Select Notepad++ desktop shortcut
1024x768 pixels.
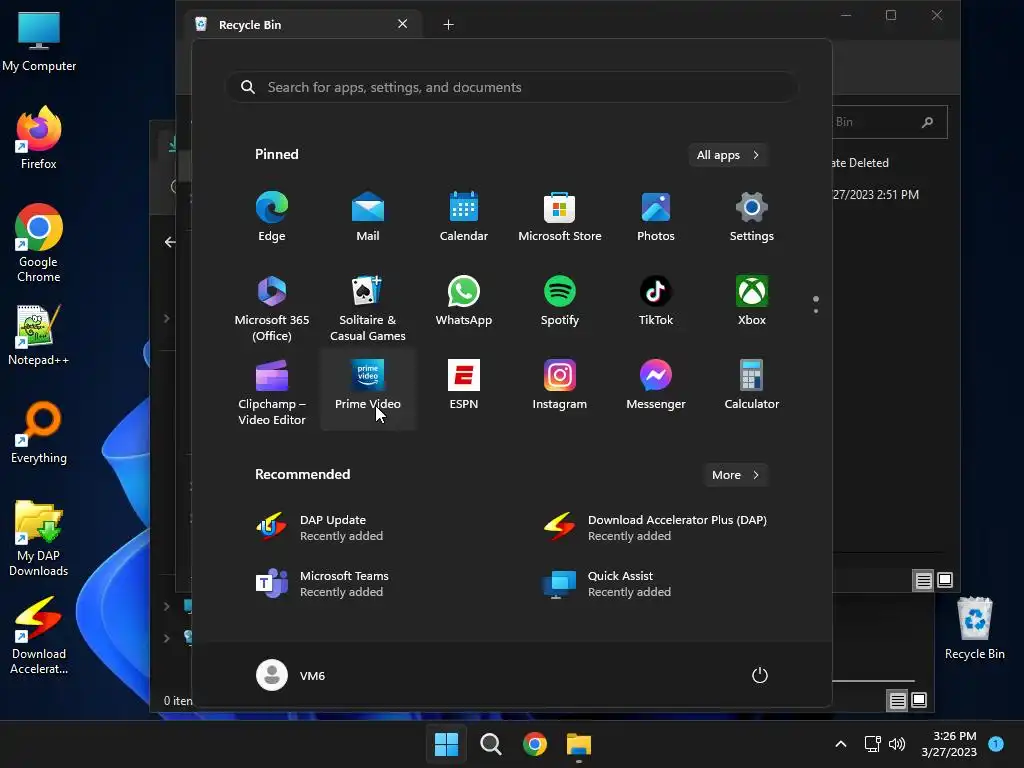39,335
